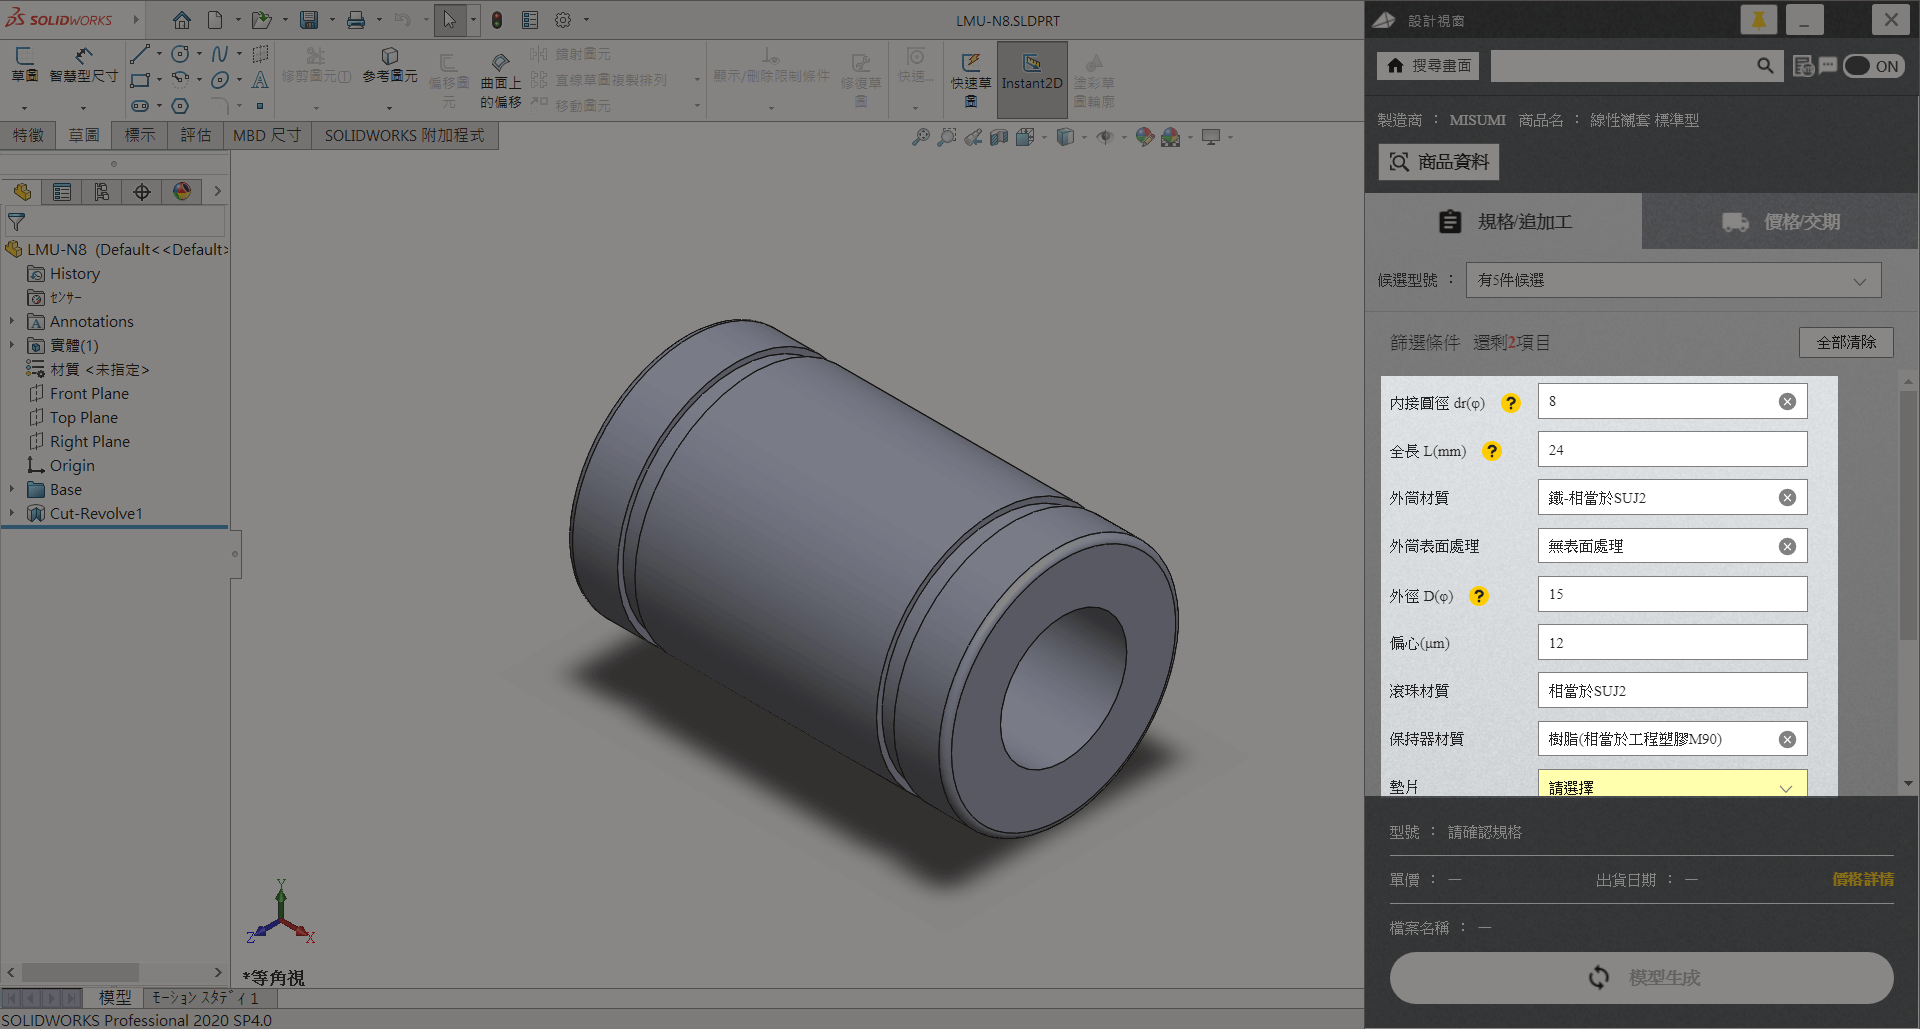1920x1029 pixels.
Task: Open the candidate model number dropdown
Action: pyautogui.click(x=1673, y=281)
